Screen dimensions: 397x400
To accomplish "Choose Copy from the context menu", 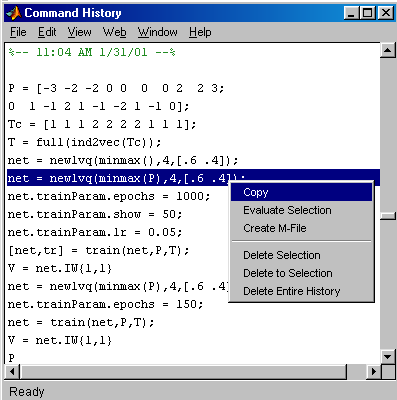I will pyautogui.click(x=301, y=192).
